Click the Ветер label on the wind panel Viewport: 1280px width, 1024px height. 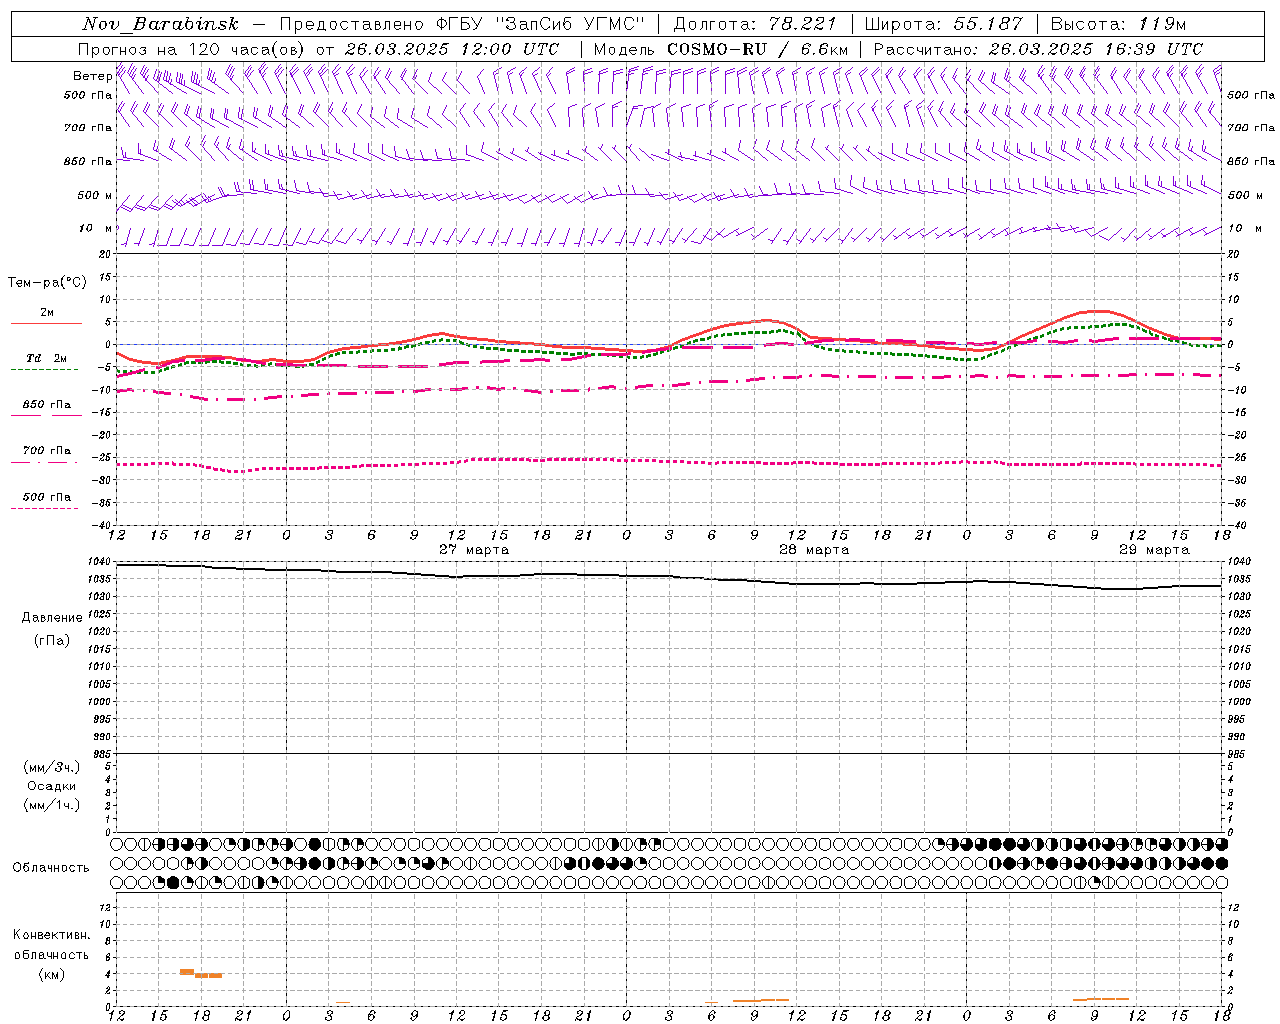[x=92, y=76]
